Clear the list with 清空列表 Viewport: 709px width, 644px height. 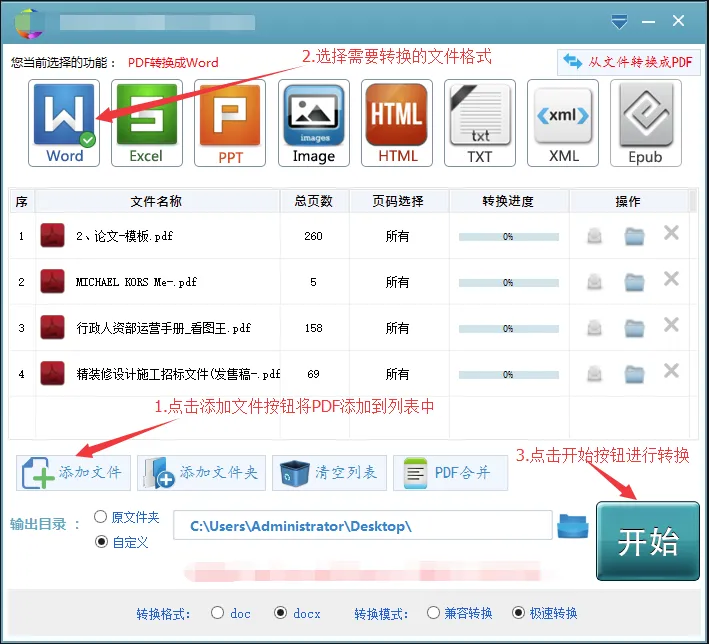(x=329, y=473)
